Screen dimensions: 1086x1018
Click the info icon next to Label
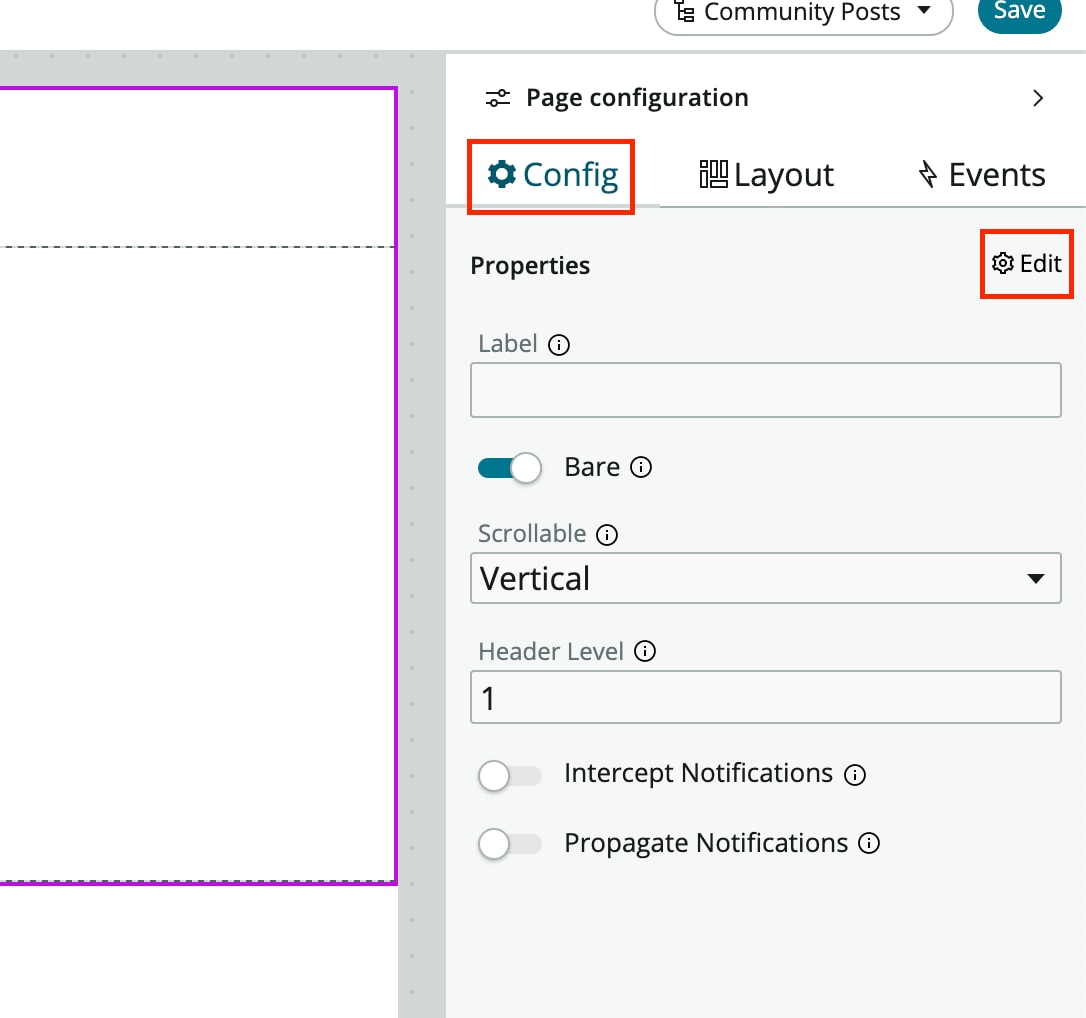pos(559,344)
